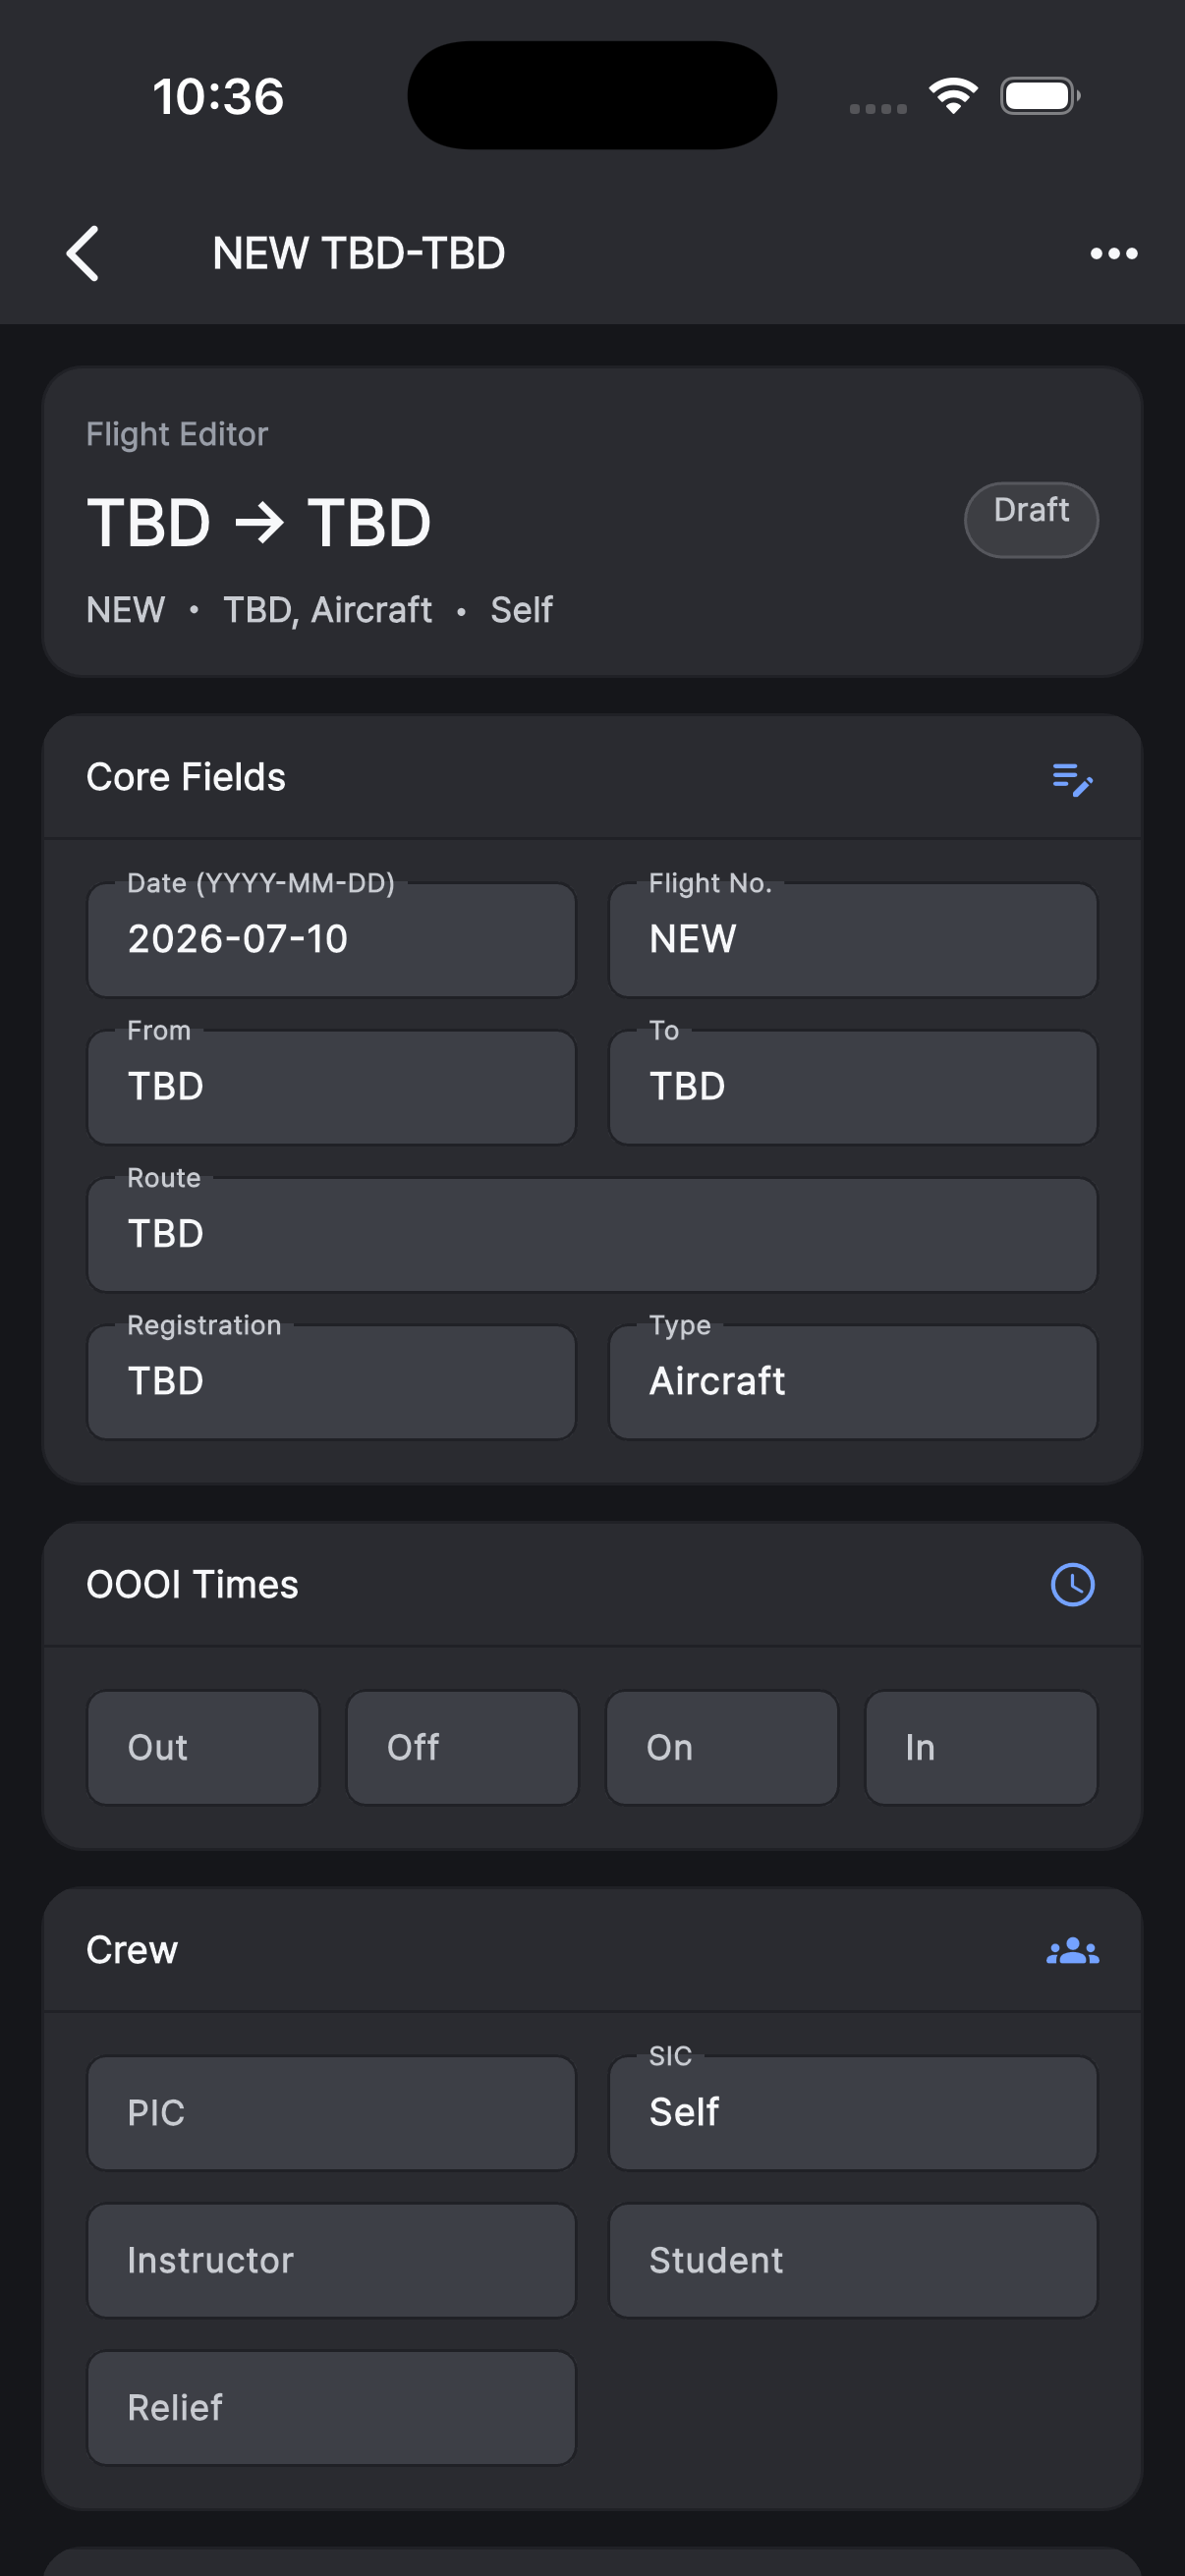The width and height of the screenshot is (1185, 2576).
Task: Select the Registration field
Action: coord(332,1382)
